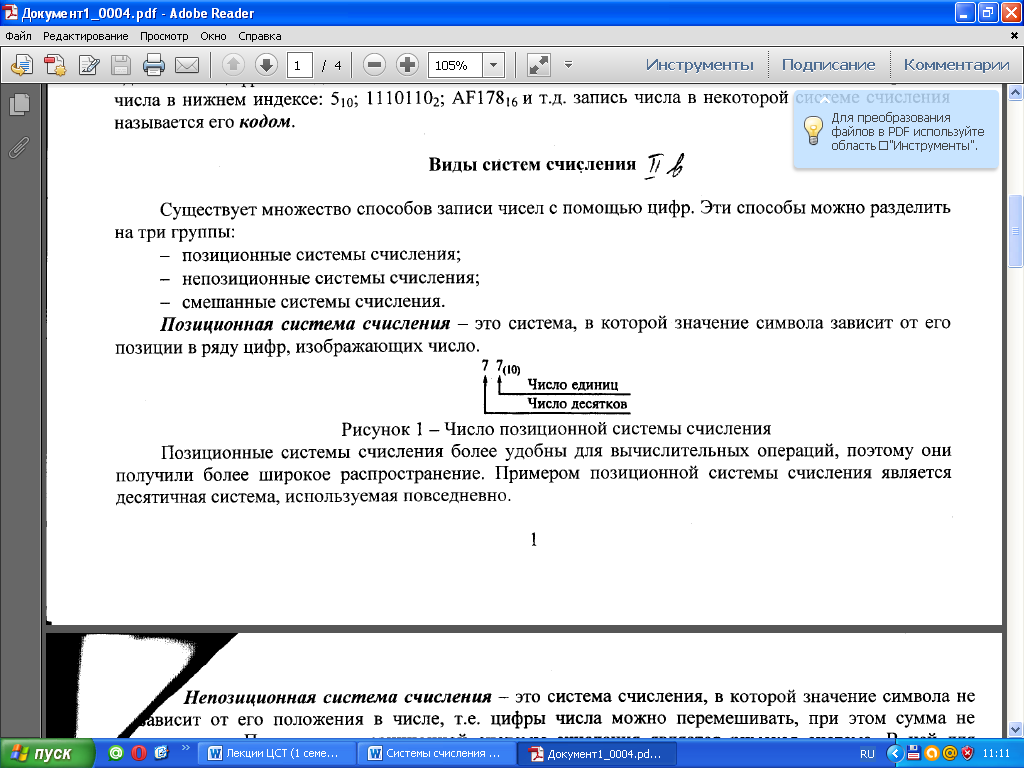Click the 105% zoom value field
The width and height of the screenshot is (1024, 768).
coord(455,65)
